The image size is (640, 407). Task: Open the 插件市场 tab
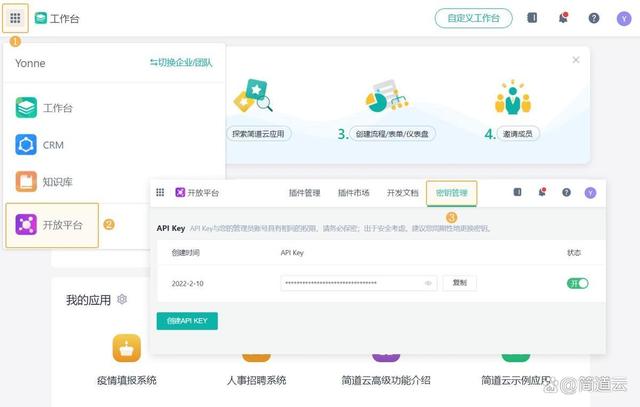(x=353, y=193)
